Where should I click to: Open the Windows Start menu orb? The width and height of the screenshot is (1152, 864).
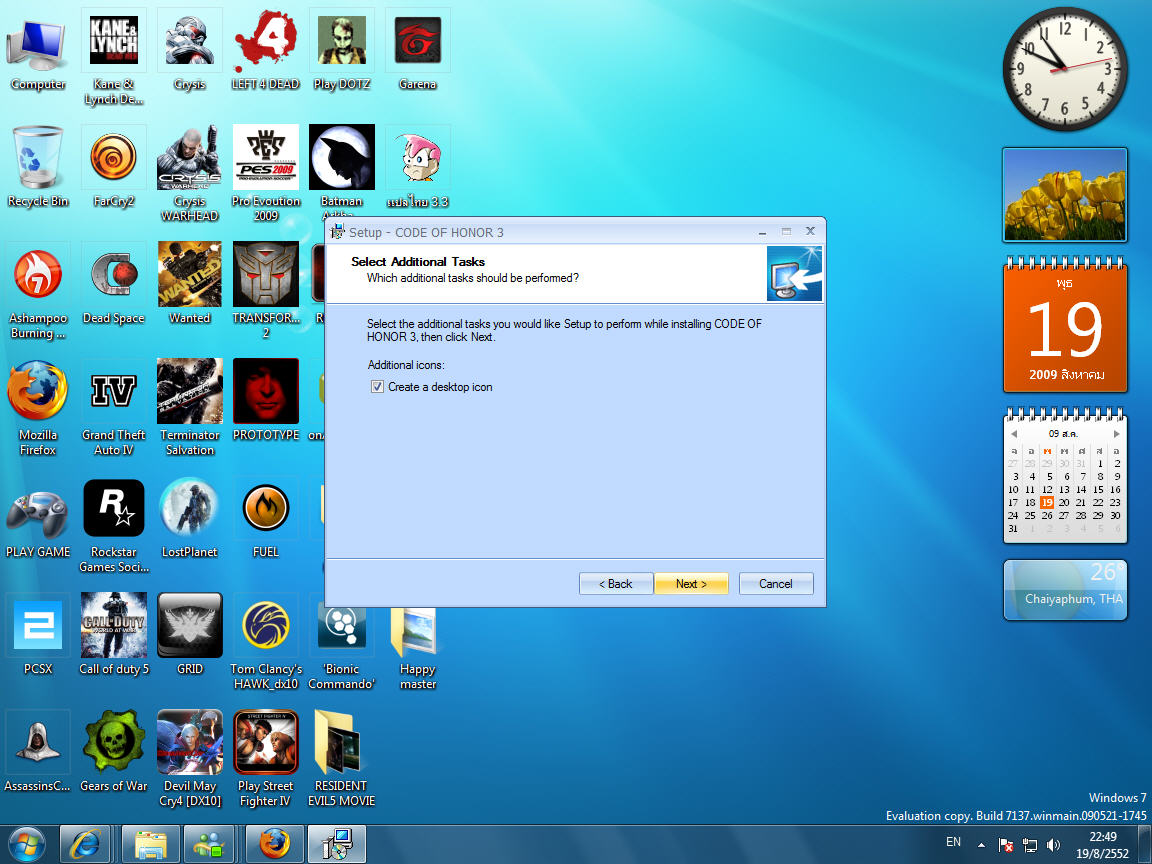(x=26, y=844)
